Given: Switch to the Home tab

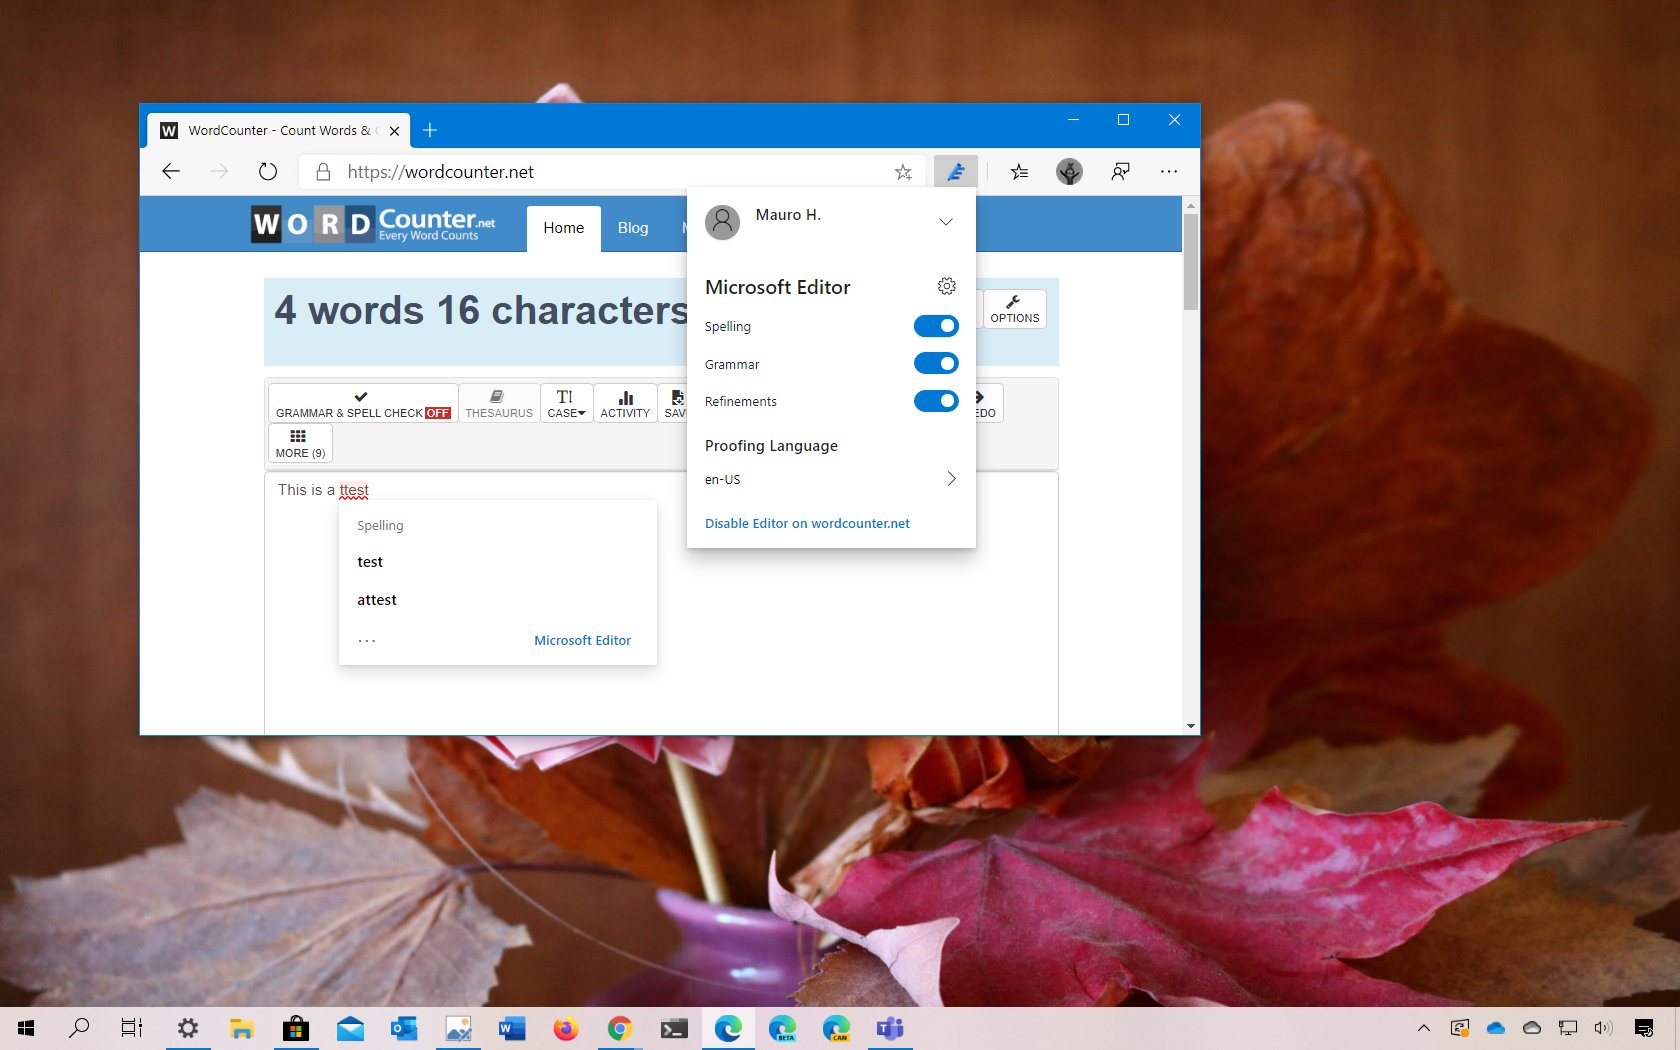Looking at the screenshot, I should [x=563, y=227].
